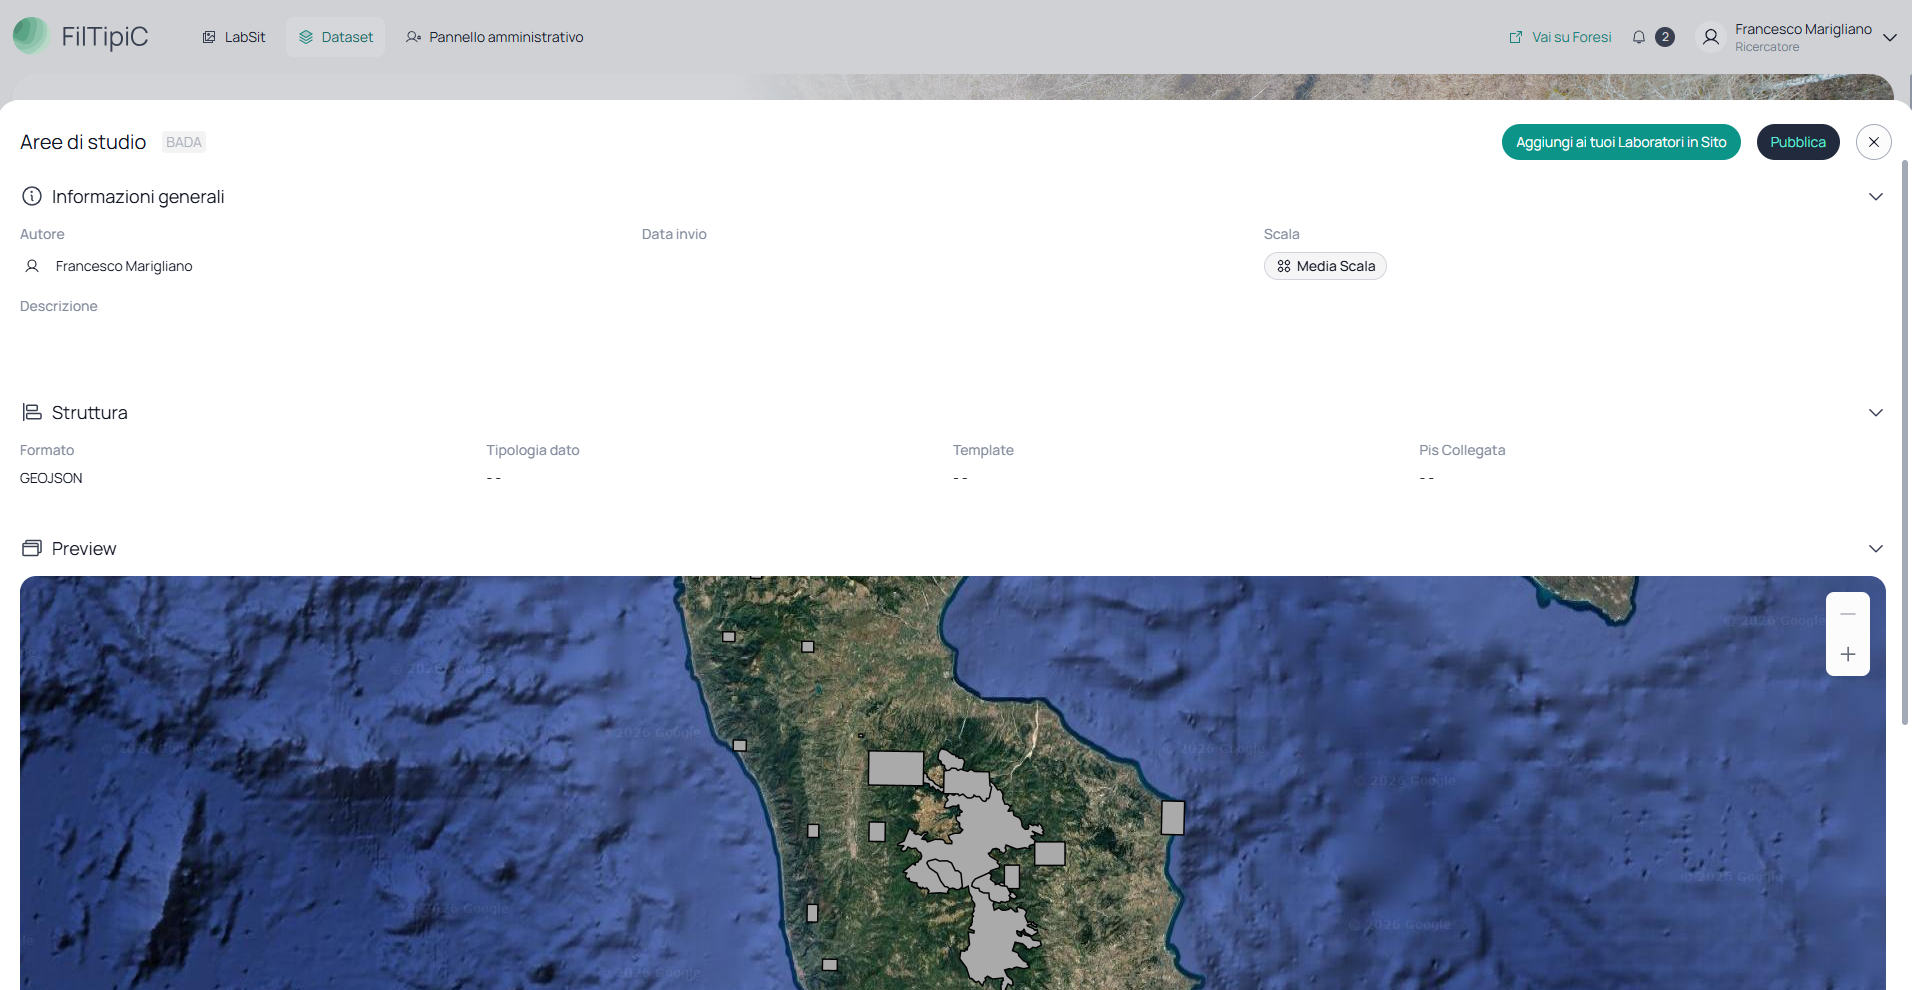Click the Pannello amministrativo user icon
The height and width of the screenshot is (990, 1912).
(x=413, y=37)
